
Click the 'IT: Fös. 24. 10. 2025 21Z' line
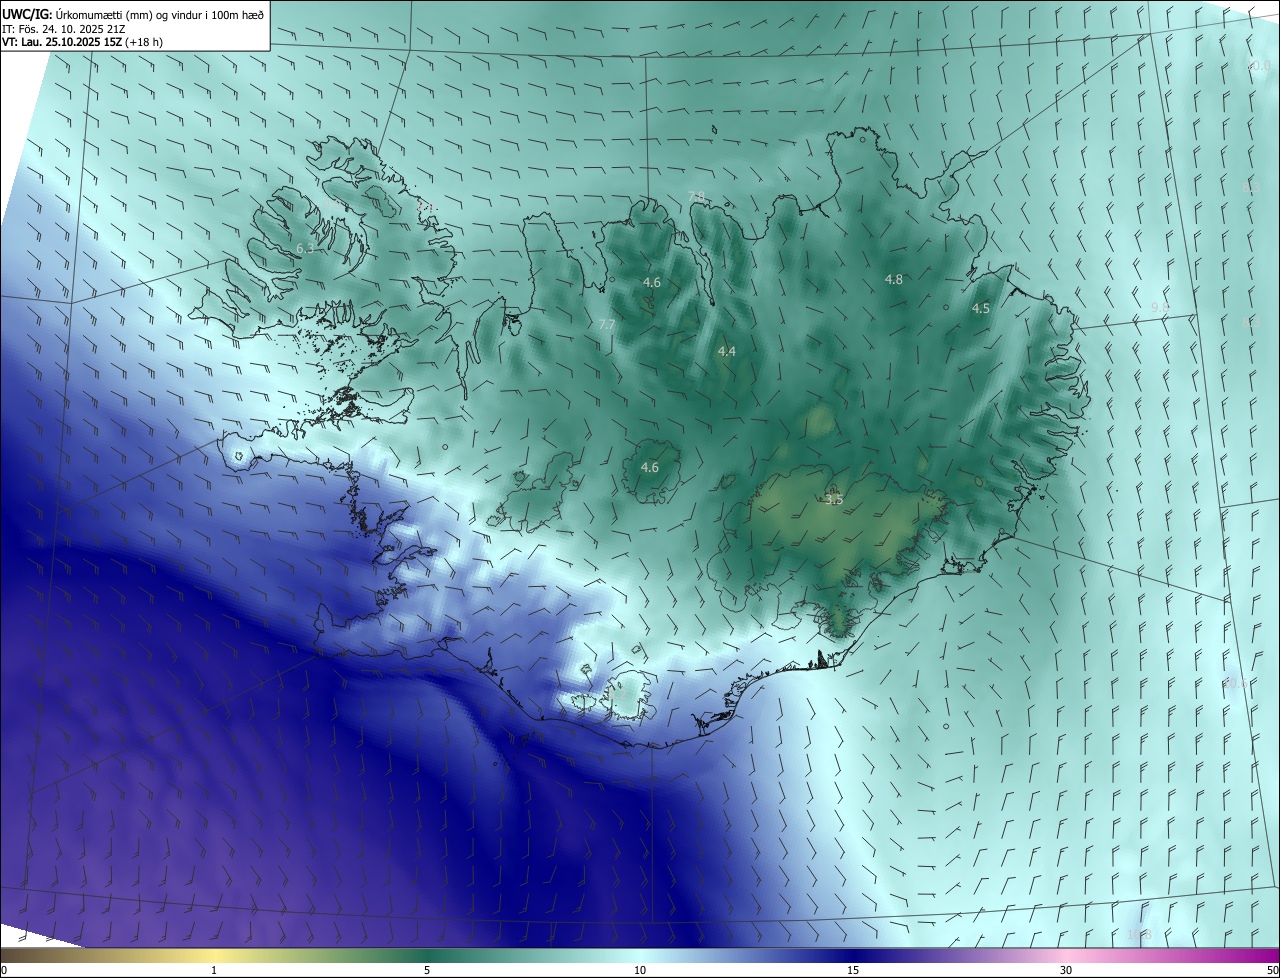63,28
